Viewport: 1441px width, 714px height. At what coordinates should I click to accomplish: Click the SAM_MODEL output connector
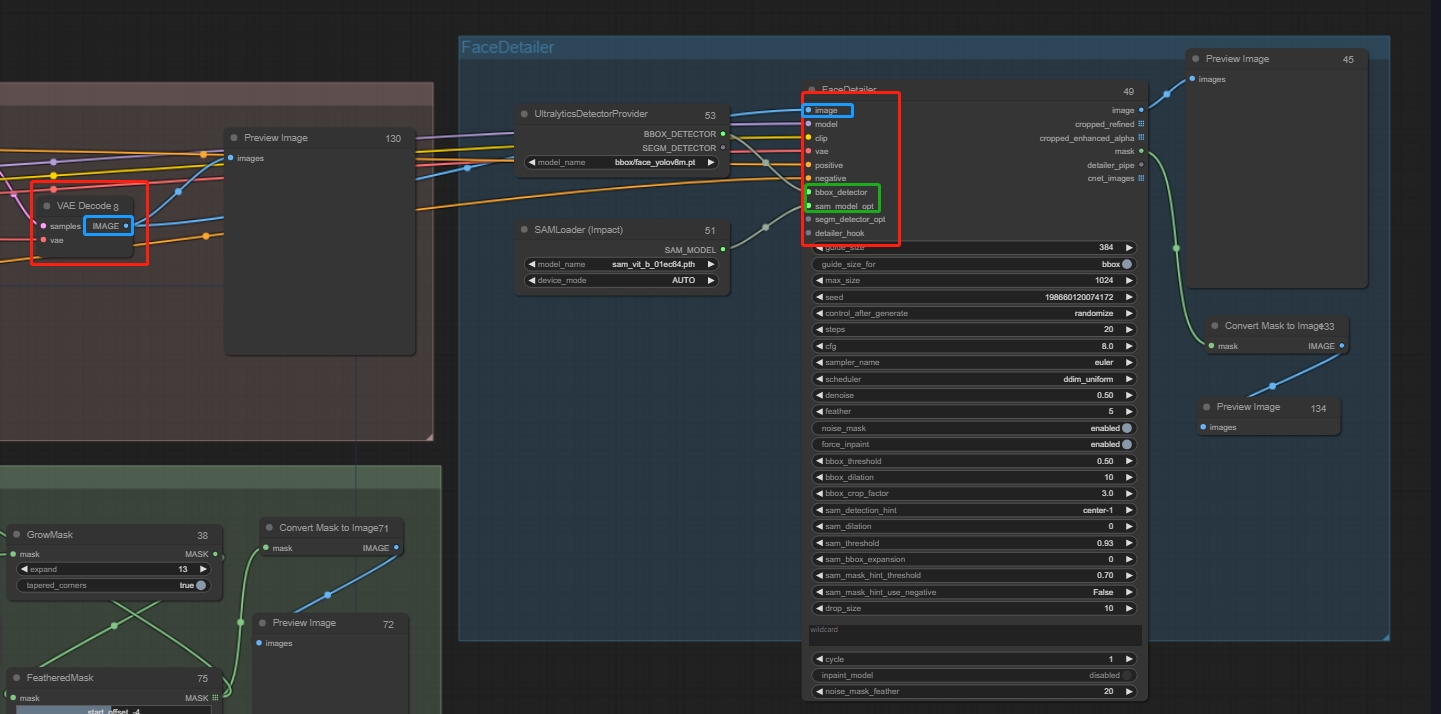coord(723,250)
